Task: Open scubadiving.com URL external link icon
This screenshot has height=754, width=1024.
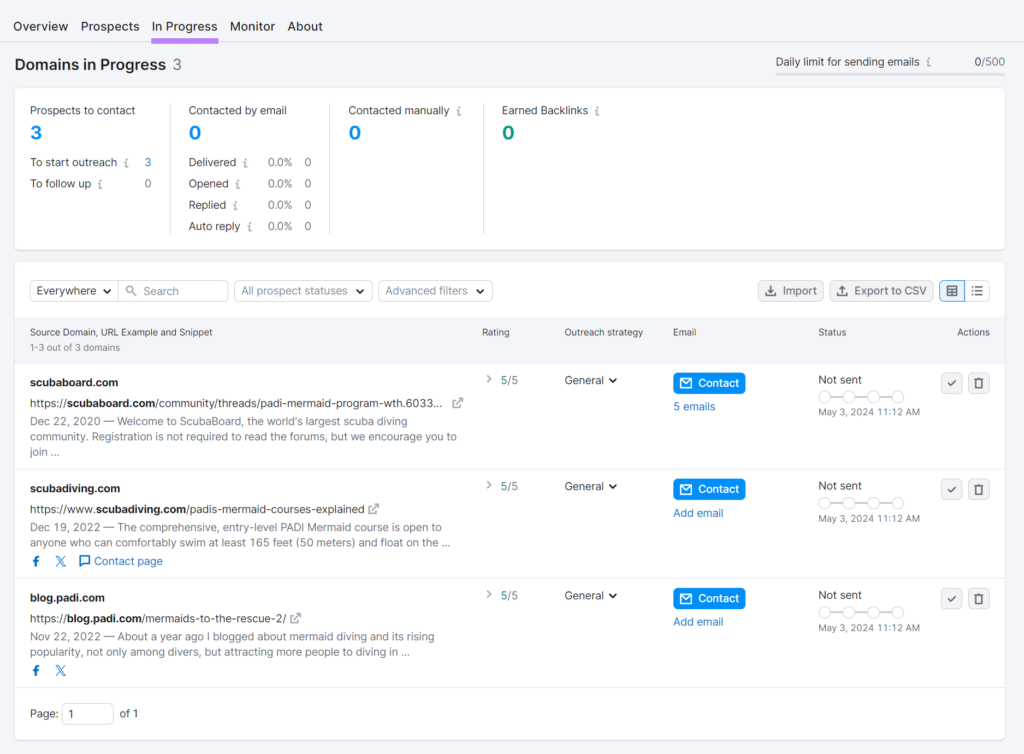Action: coord(374,509)
